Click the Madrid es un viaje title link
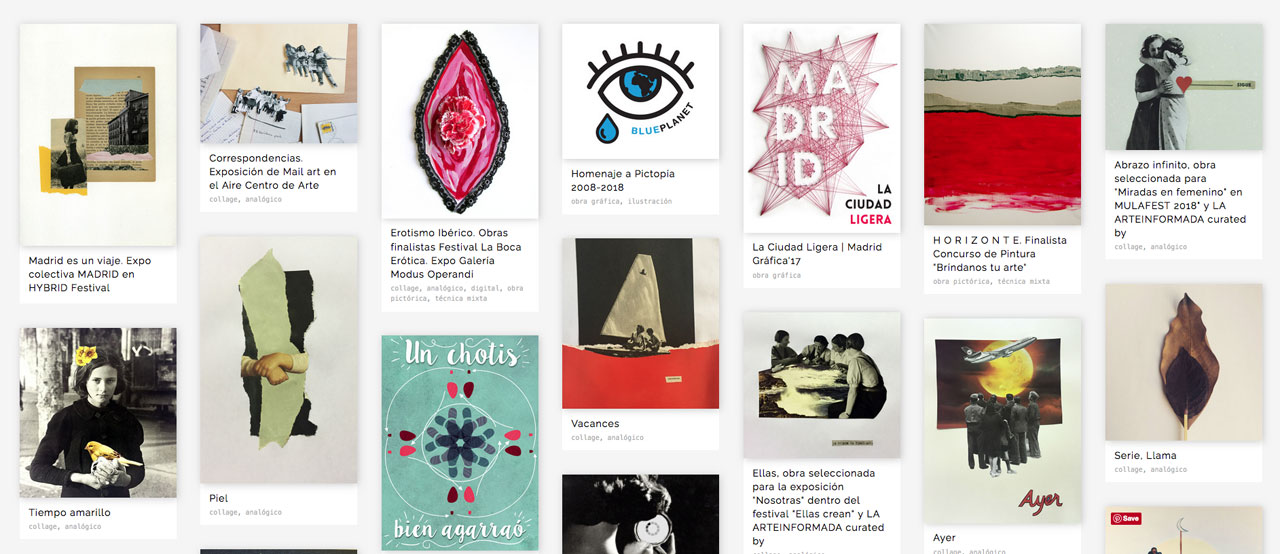Viewport: 1280px width, 554px height. [x=90, y=274]
